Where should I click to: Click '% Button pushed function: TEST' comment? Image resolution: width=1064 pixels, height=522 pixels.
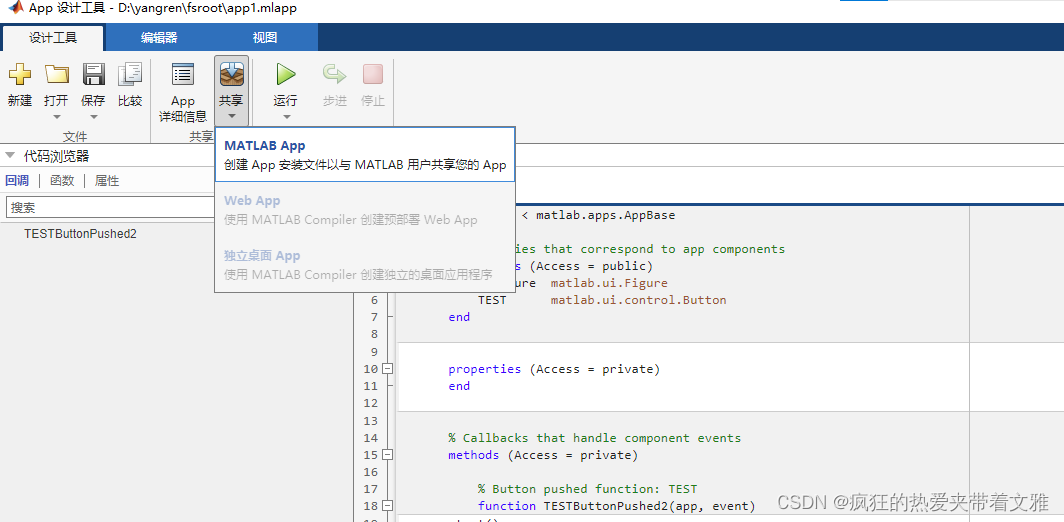coord(587,489)
